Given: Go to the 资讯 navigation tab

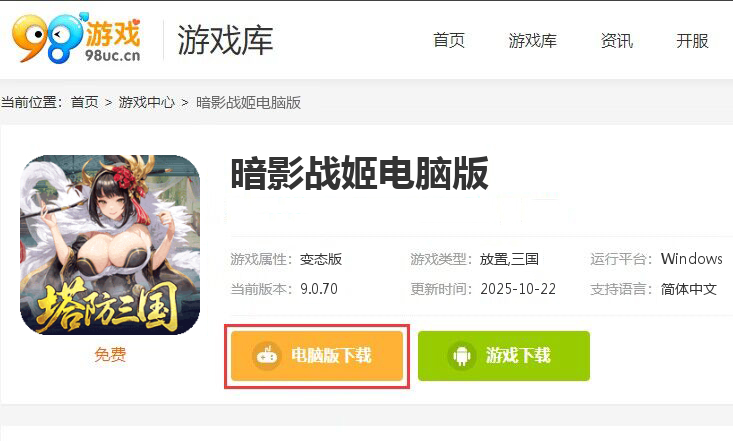Looking at the screenshot, I should (617, 41).
